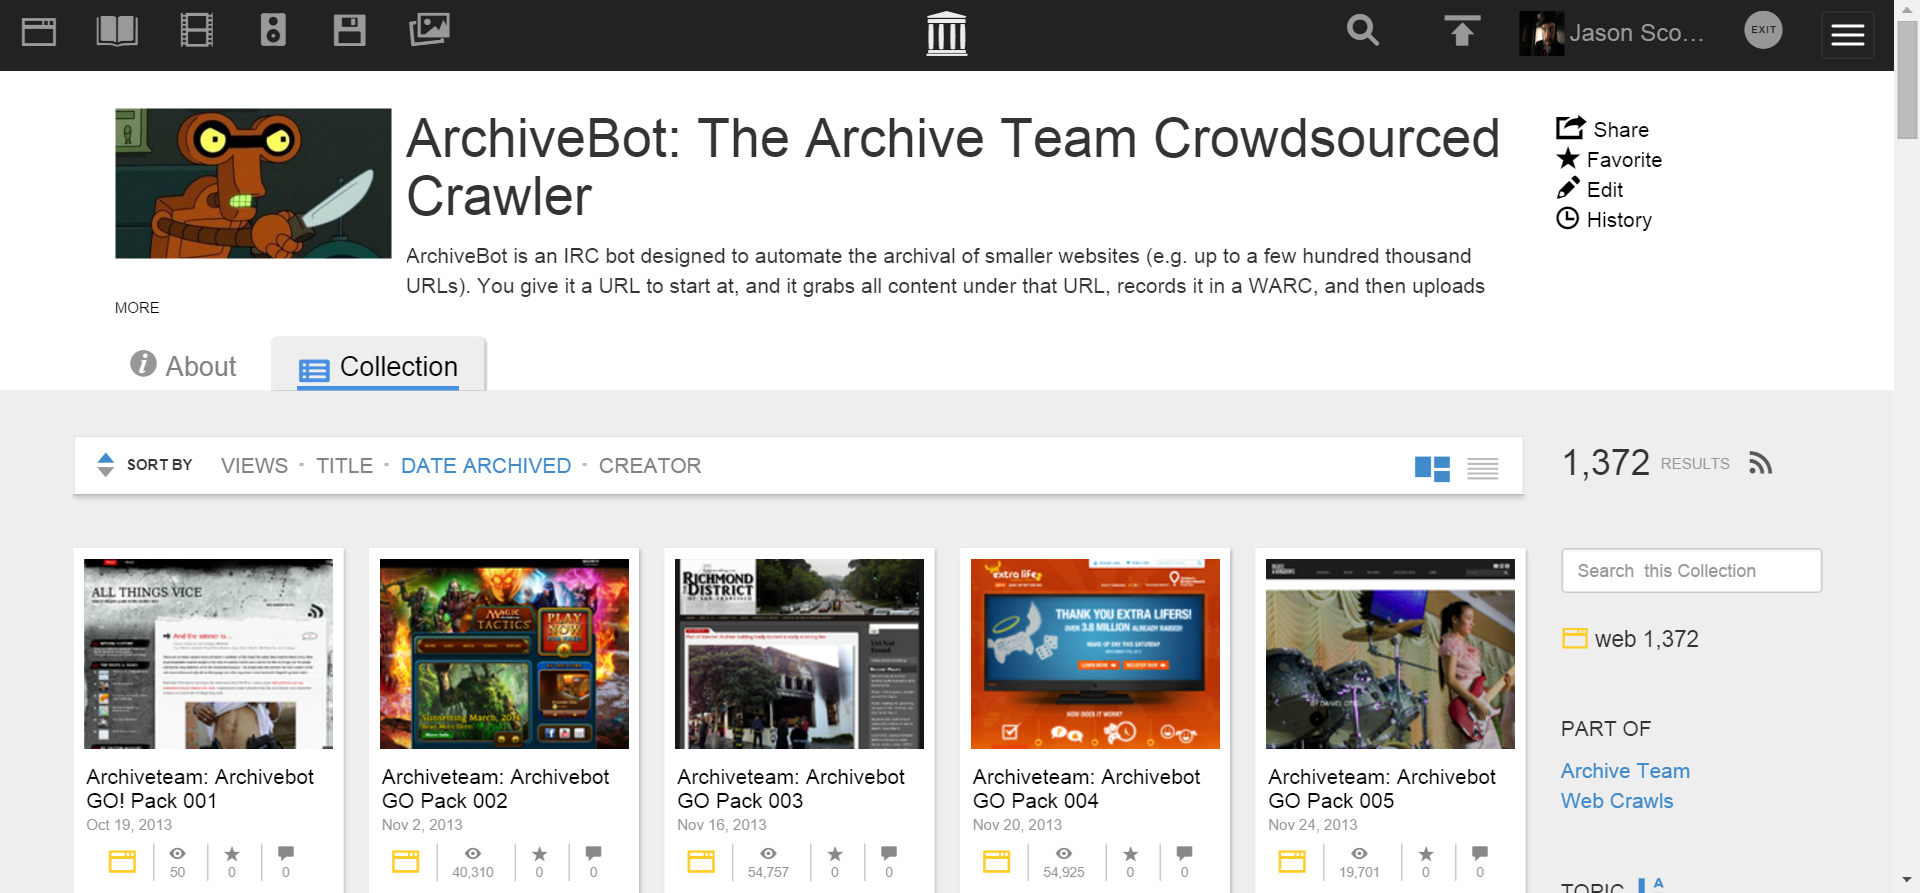This screenshot has height=893, width=1920.
Task: Click the upload arrow icon
Action: 1461,32
